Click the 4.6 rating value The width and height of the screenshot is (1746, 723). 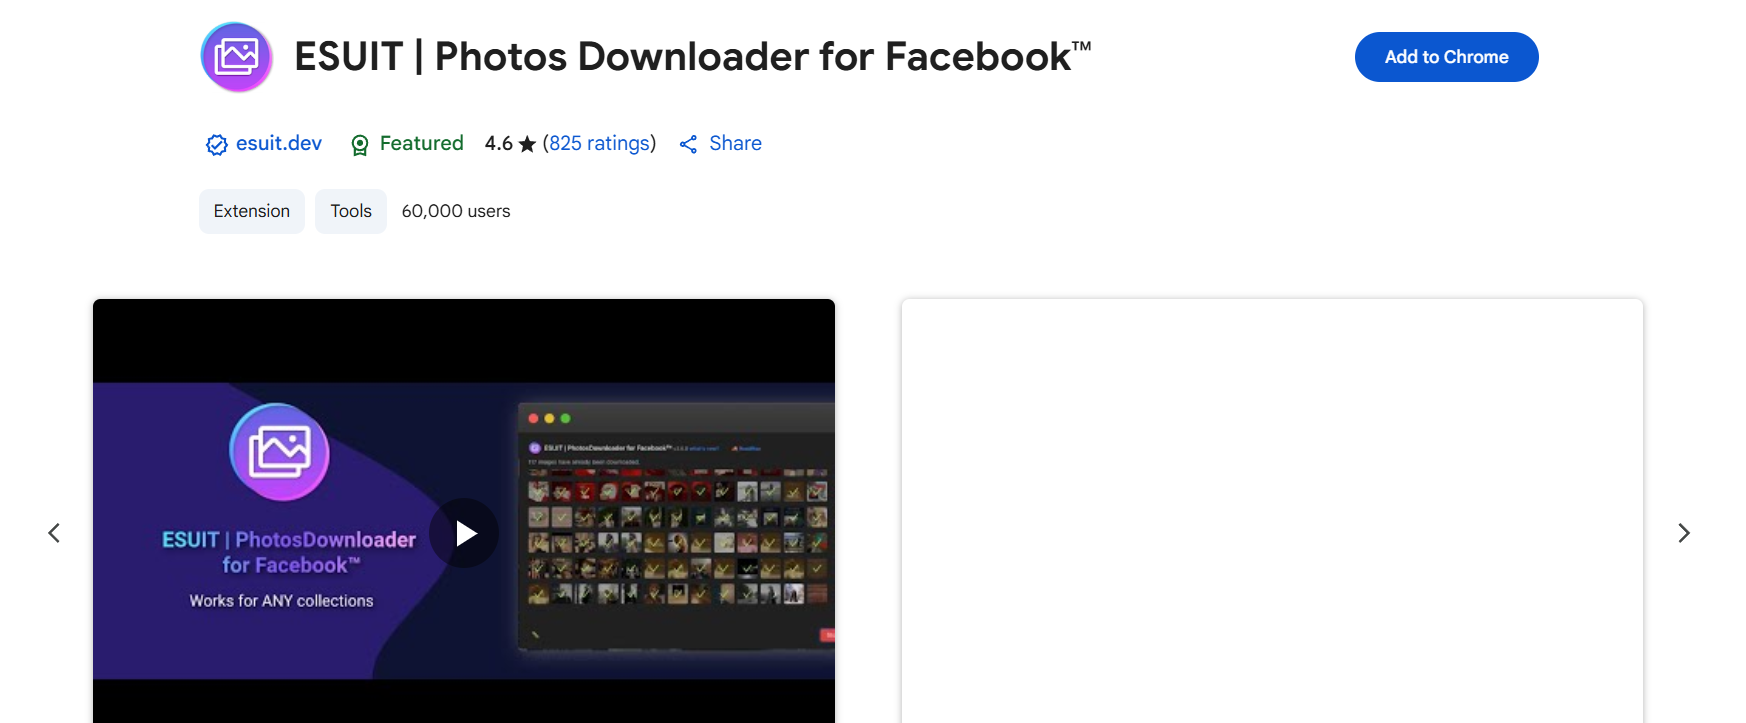[498, 143]
